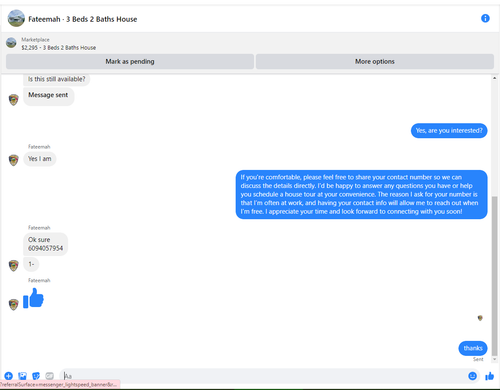Click the '1-' message bubble
The width and height of the screenshot is (500, 390).
click(31, 264)
